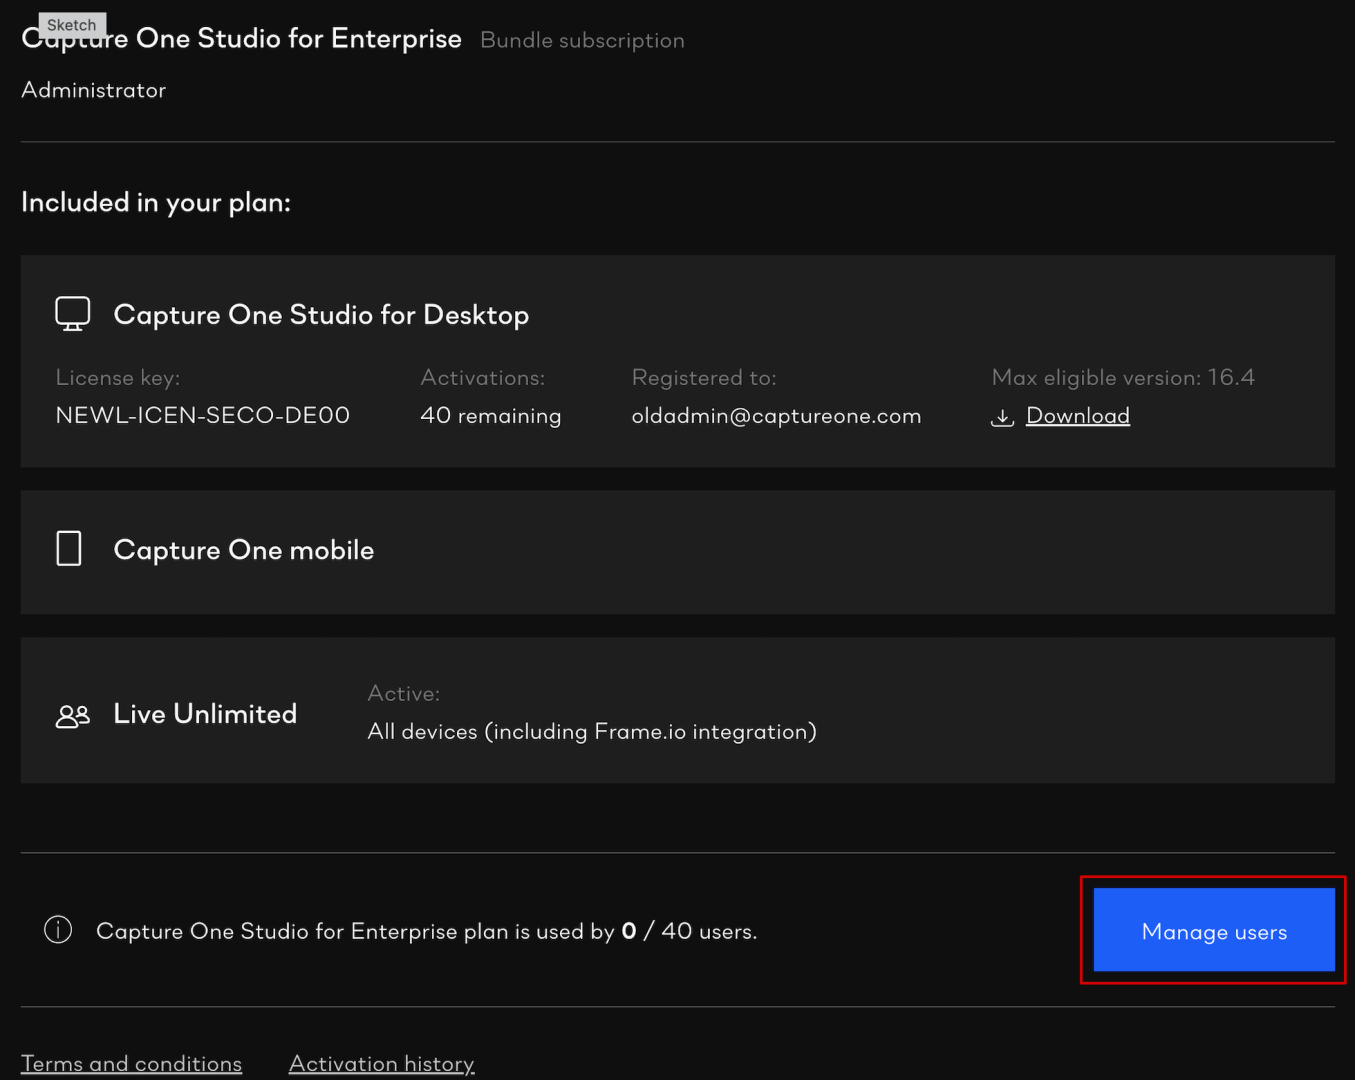Click the 'Activations:' label
This screenshot has height=1080, width=1355.
coord(483,378)
